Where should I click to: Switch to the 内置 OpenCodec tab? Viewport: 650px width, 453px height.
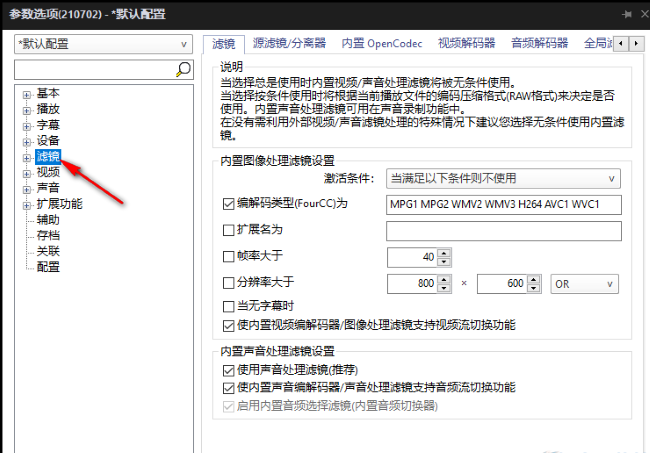(382, 44)
